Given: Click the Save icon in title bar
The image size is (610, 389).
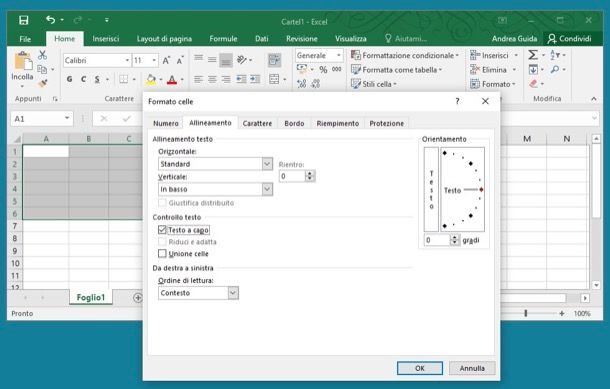Looking at the screenshot, I should (24, 20).
